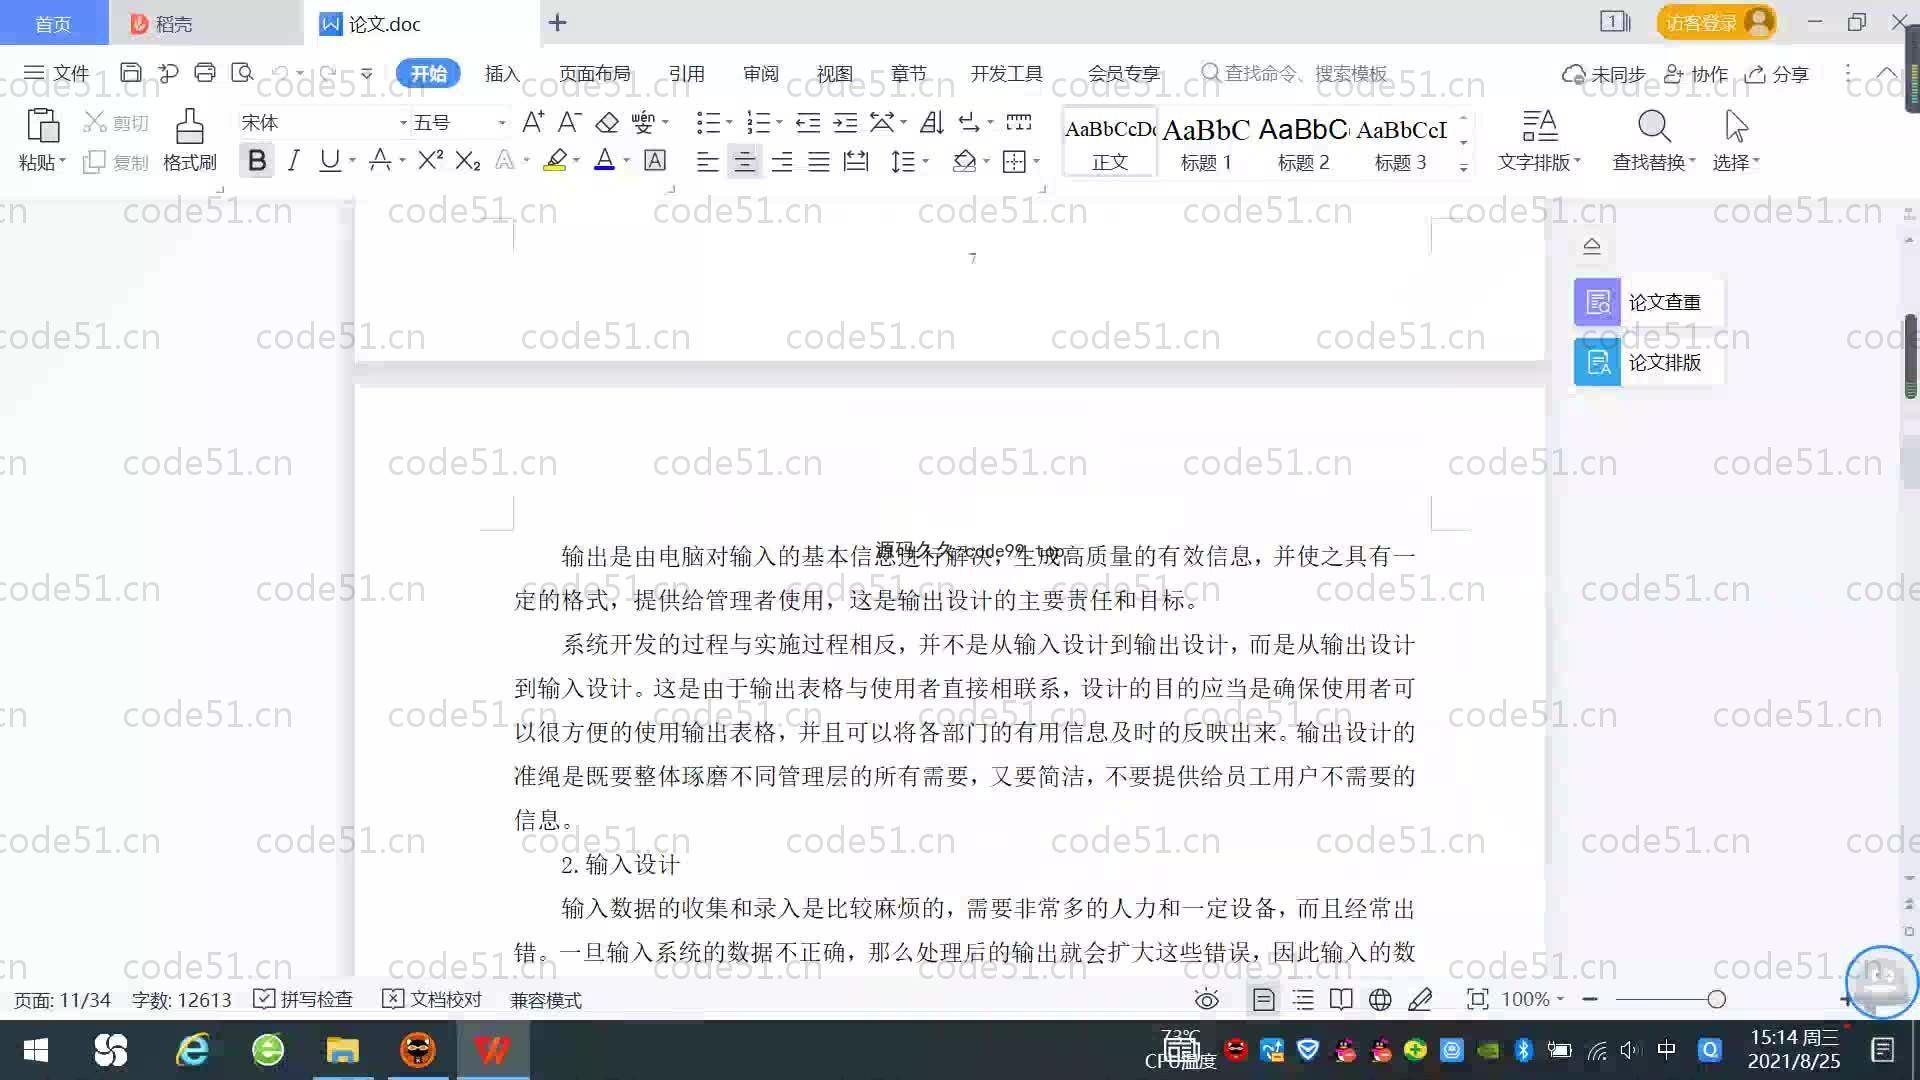The height and width of the screenshot is (1080, 1920).
Task: Click the Print icon in quick access toolbar
Action: tap(205, 73)
